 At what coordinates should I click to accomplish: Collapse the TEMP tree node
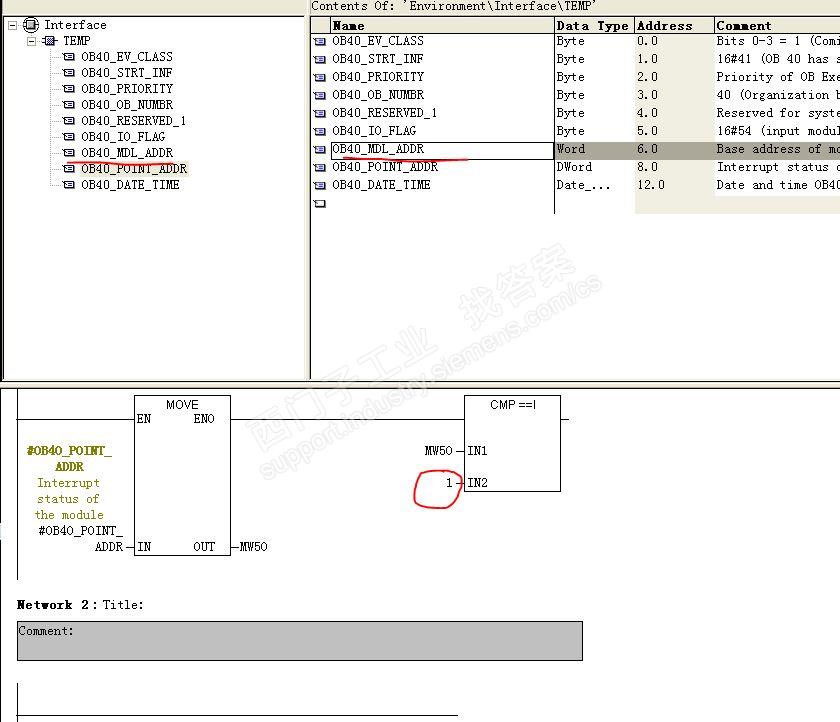pos(32,41)
